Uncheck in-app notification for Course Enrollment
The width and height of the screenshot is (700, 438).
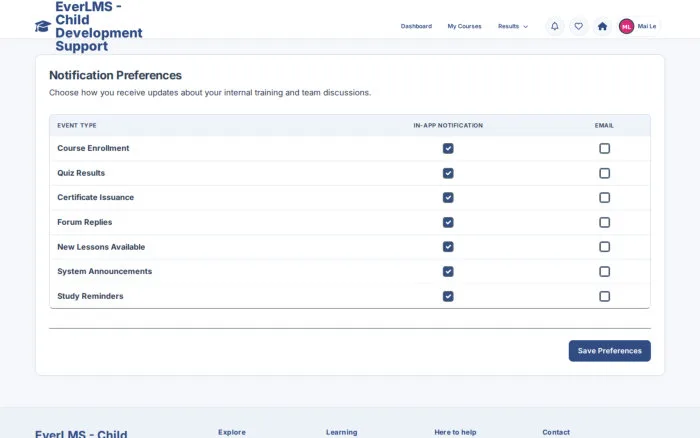(448, 148)
